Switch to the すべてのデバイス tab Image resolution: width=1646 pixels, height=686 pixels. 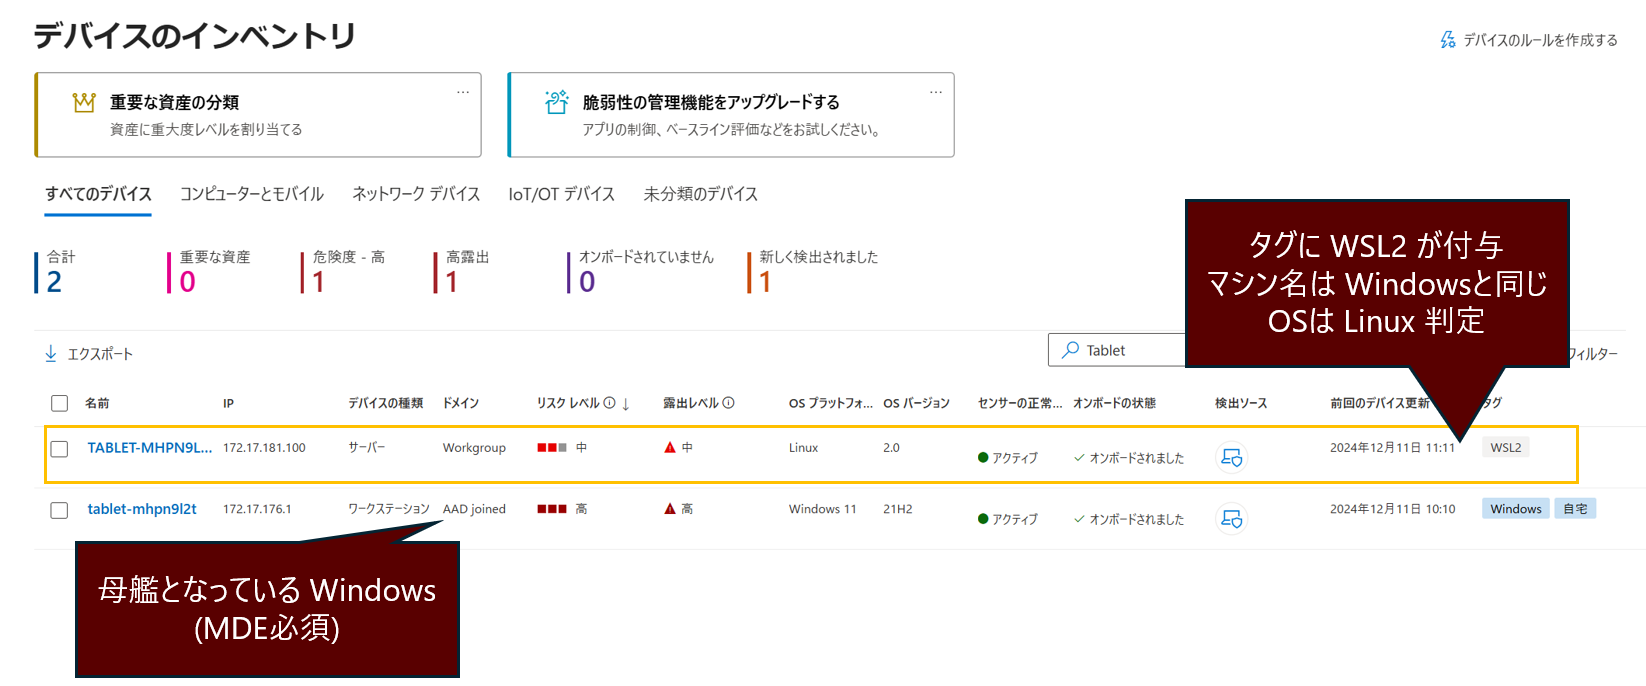[98, 194]
